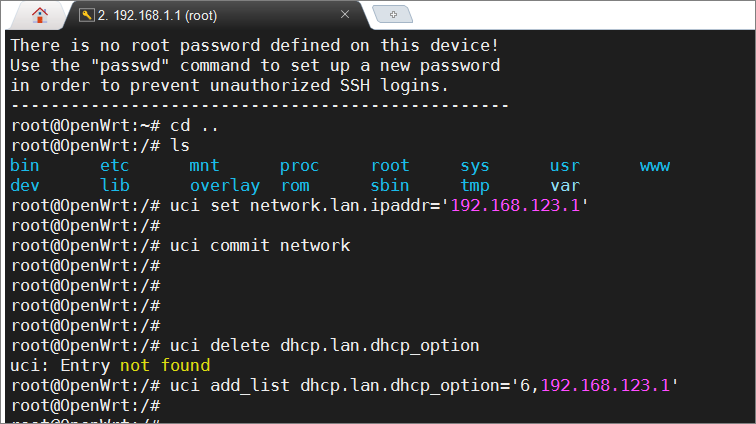Click the 'uci delete dhcp.lan.dhcp_option' command

coord(324,346)
